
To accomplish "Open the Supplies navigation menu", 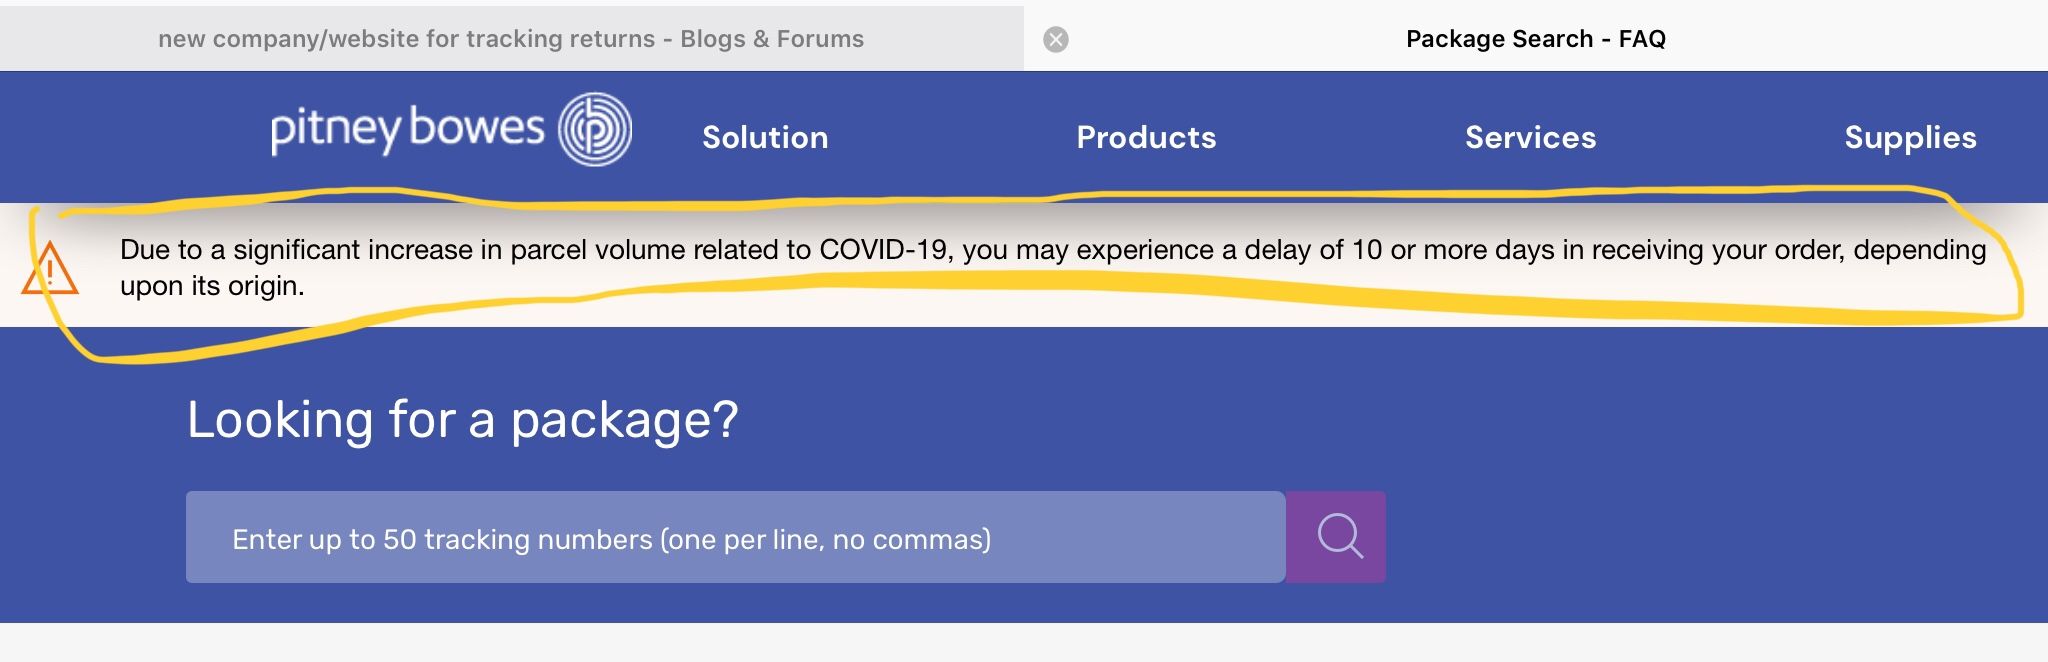I will [1910, 137].
